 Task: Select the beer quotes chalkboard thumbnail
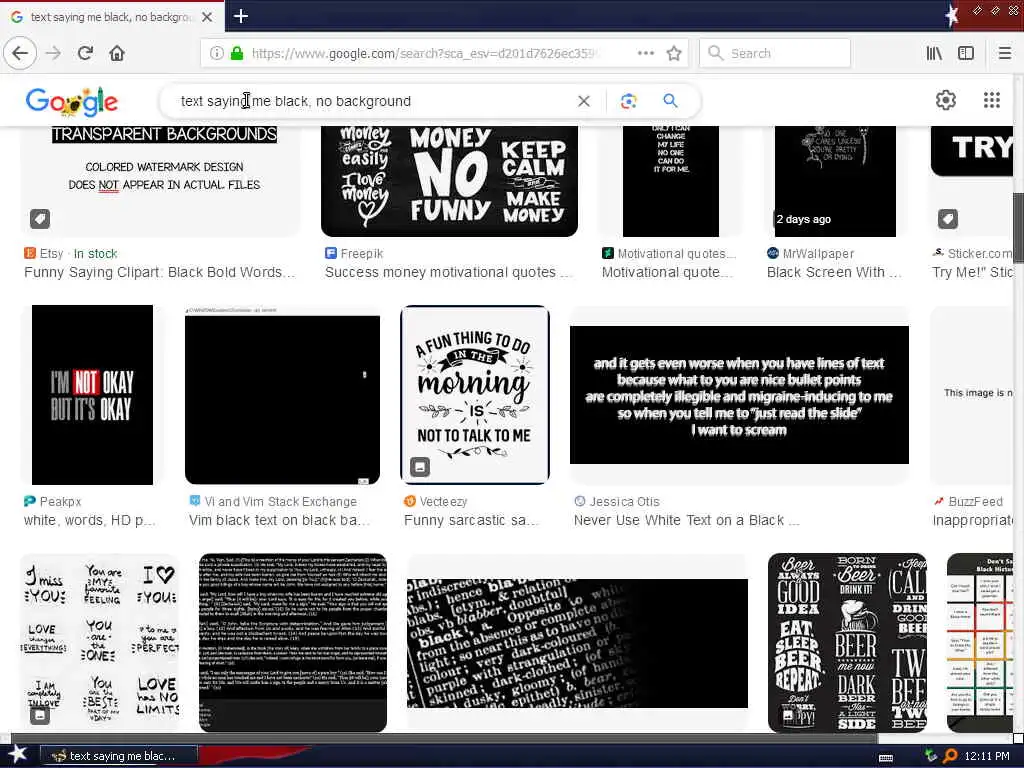point(847,643)
